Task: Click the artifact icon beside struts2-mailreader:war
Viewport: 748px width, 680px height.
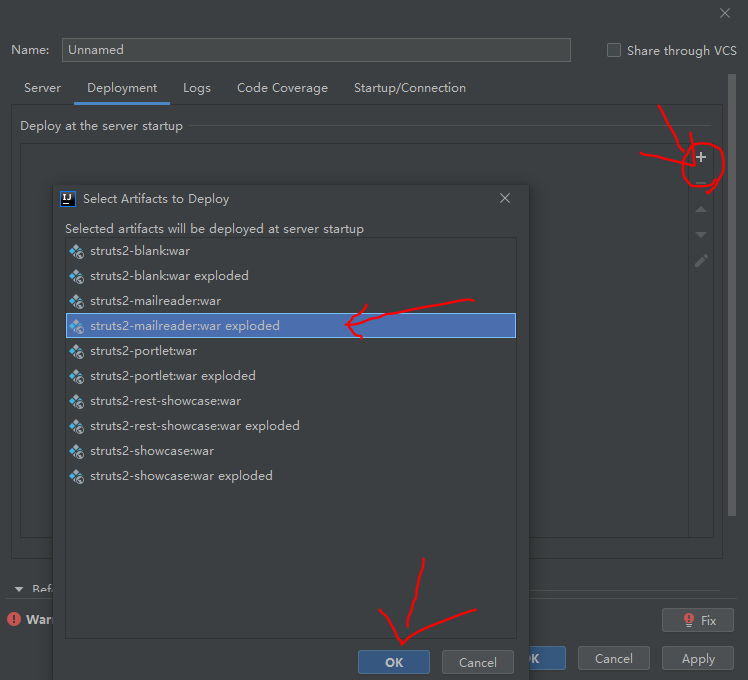Action: [76, 301]
